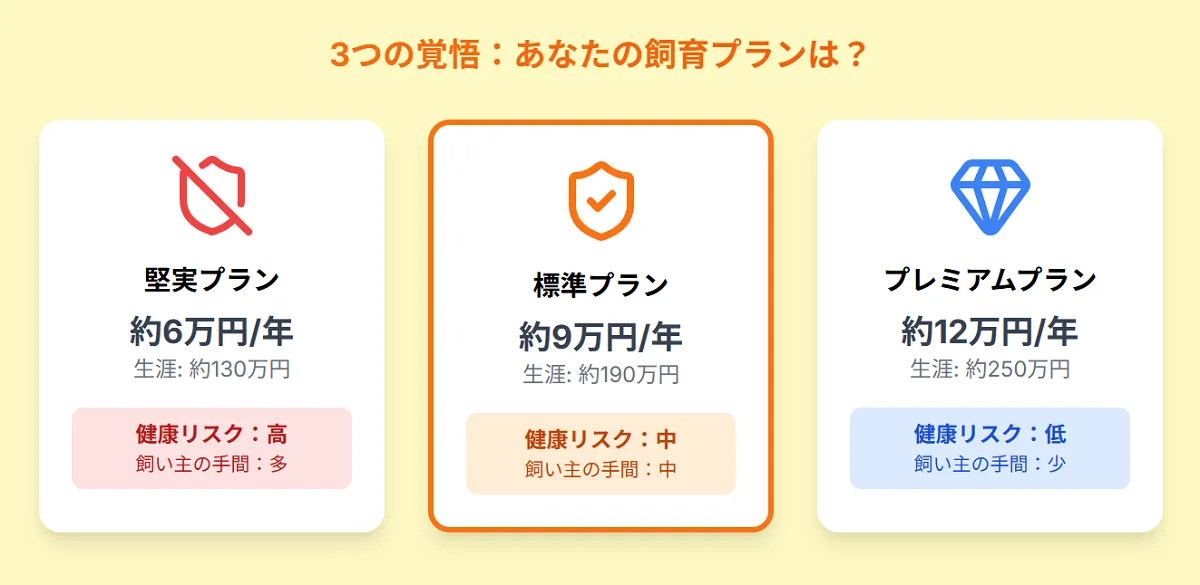Click the red 健康リスク：高 badge
The height and width of the screenshot is (585, 1200).
[212, 448]
